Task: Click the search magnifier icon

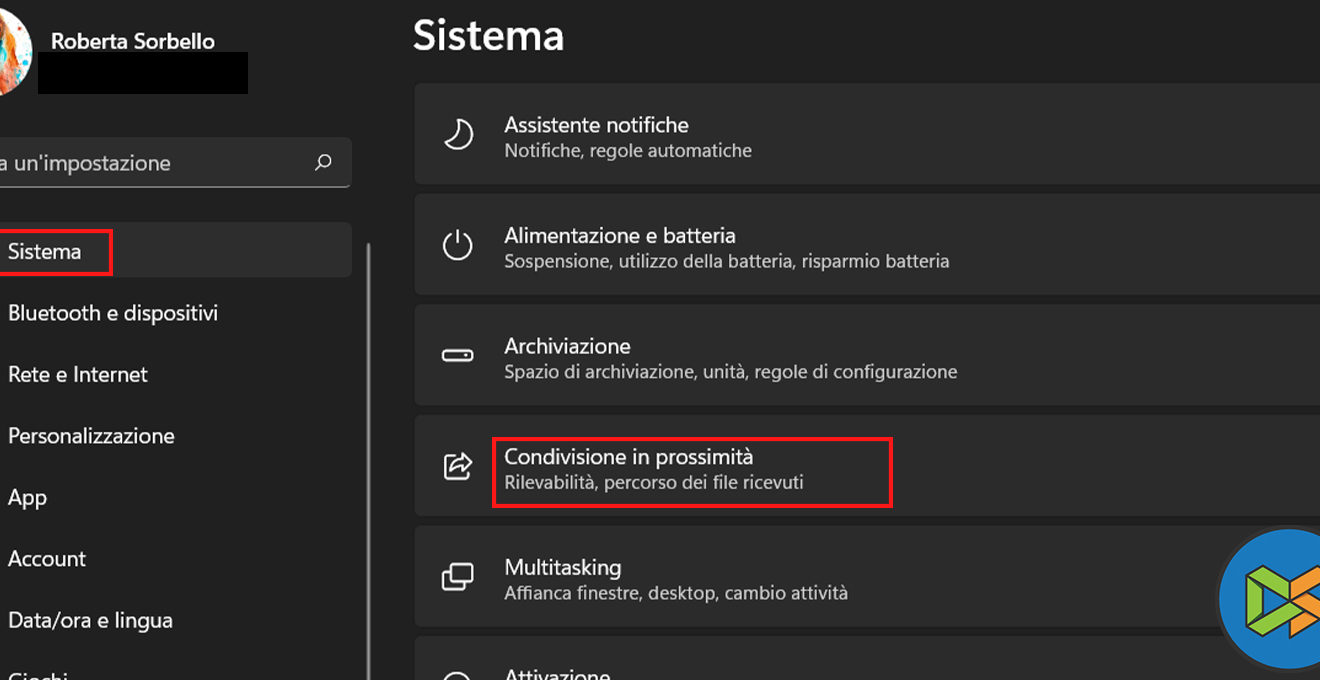Action: [x=323, y=162]
